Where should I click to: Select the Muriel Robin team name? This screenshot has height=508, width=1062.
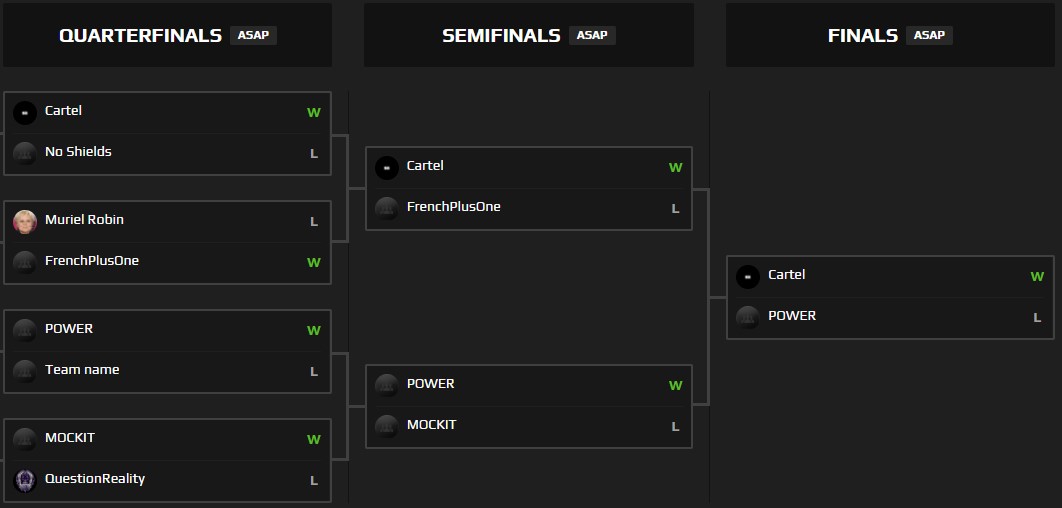pyautogui.click(x=84, y=220)
